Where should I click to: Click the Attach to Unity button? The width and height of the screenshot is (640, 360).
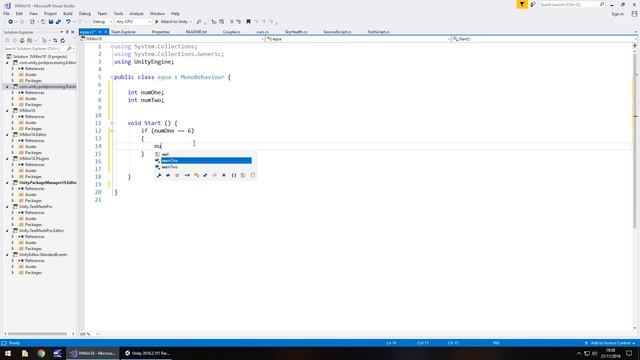point(173,22)
